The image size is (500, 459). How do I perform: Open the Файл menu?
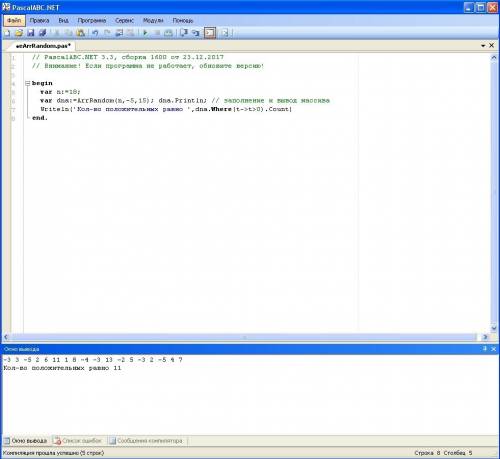click(x=14, y=21)
